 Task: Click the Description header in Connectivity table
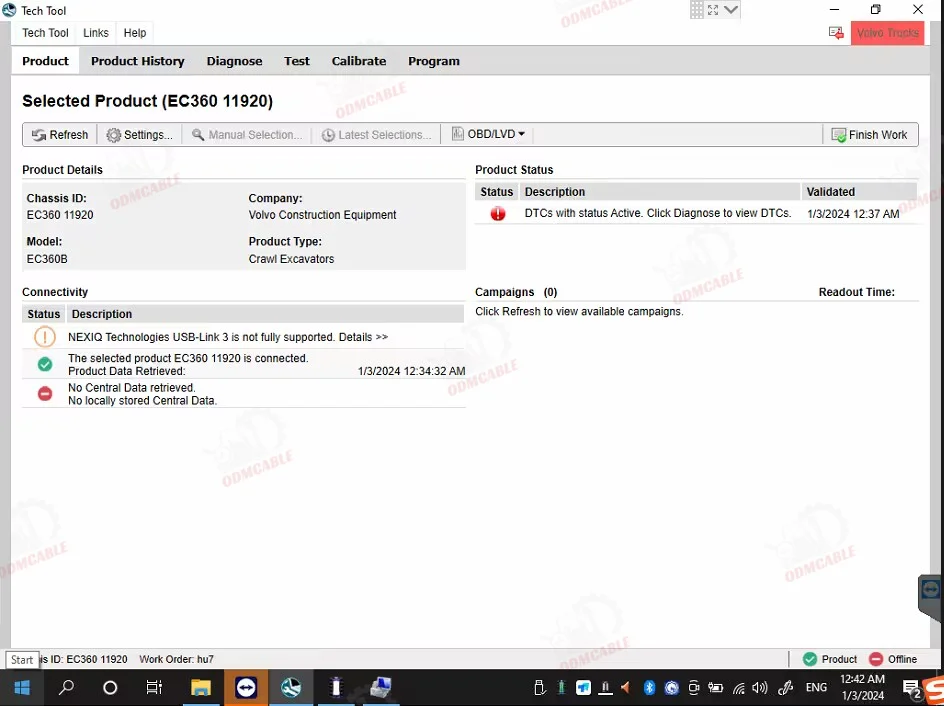(265, 314)
